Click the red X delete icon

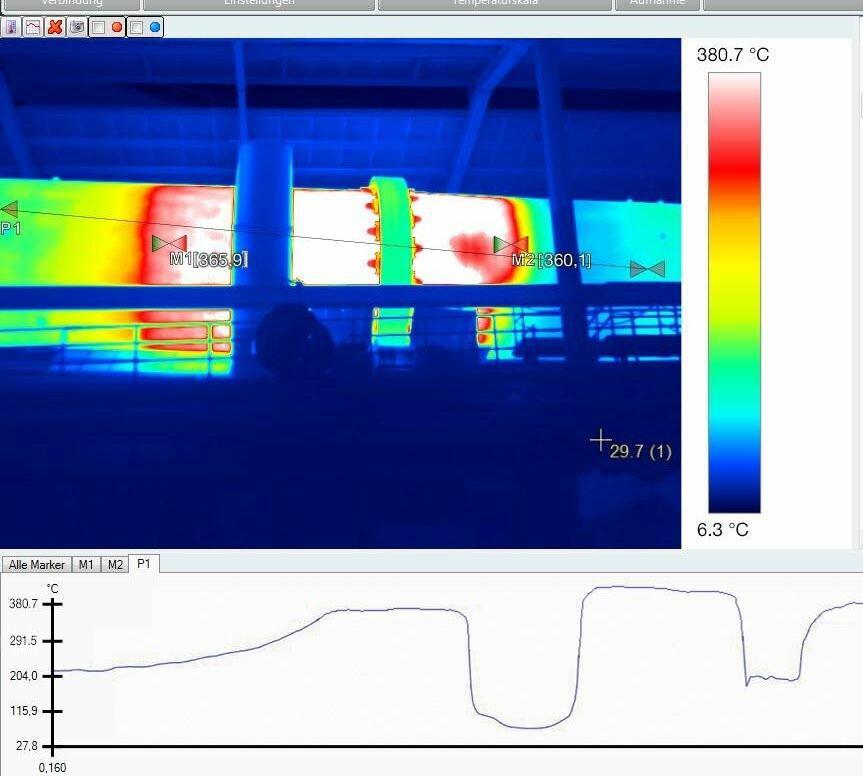coord(55,27)
